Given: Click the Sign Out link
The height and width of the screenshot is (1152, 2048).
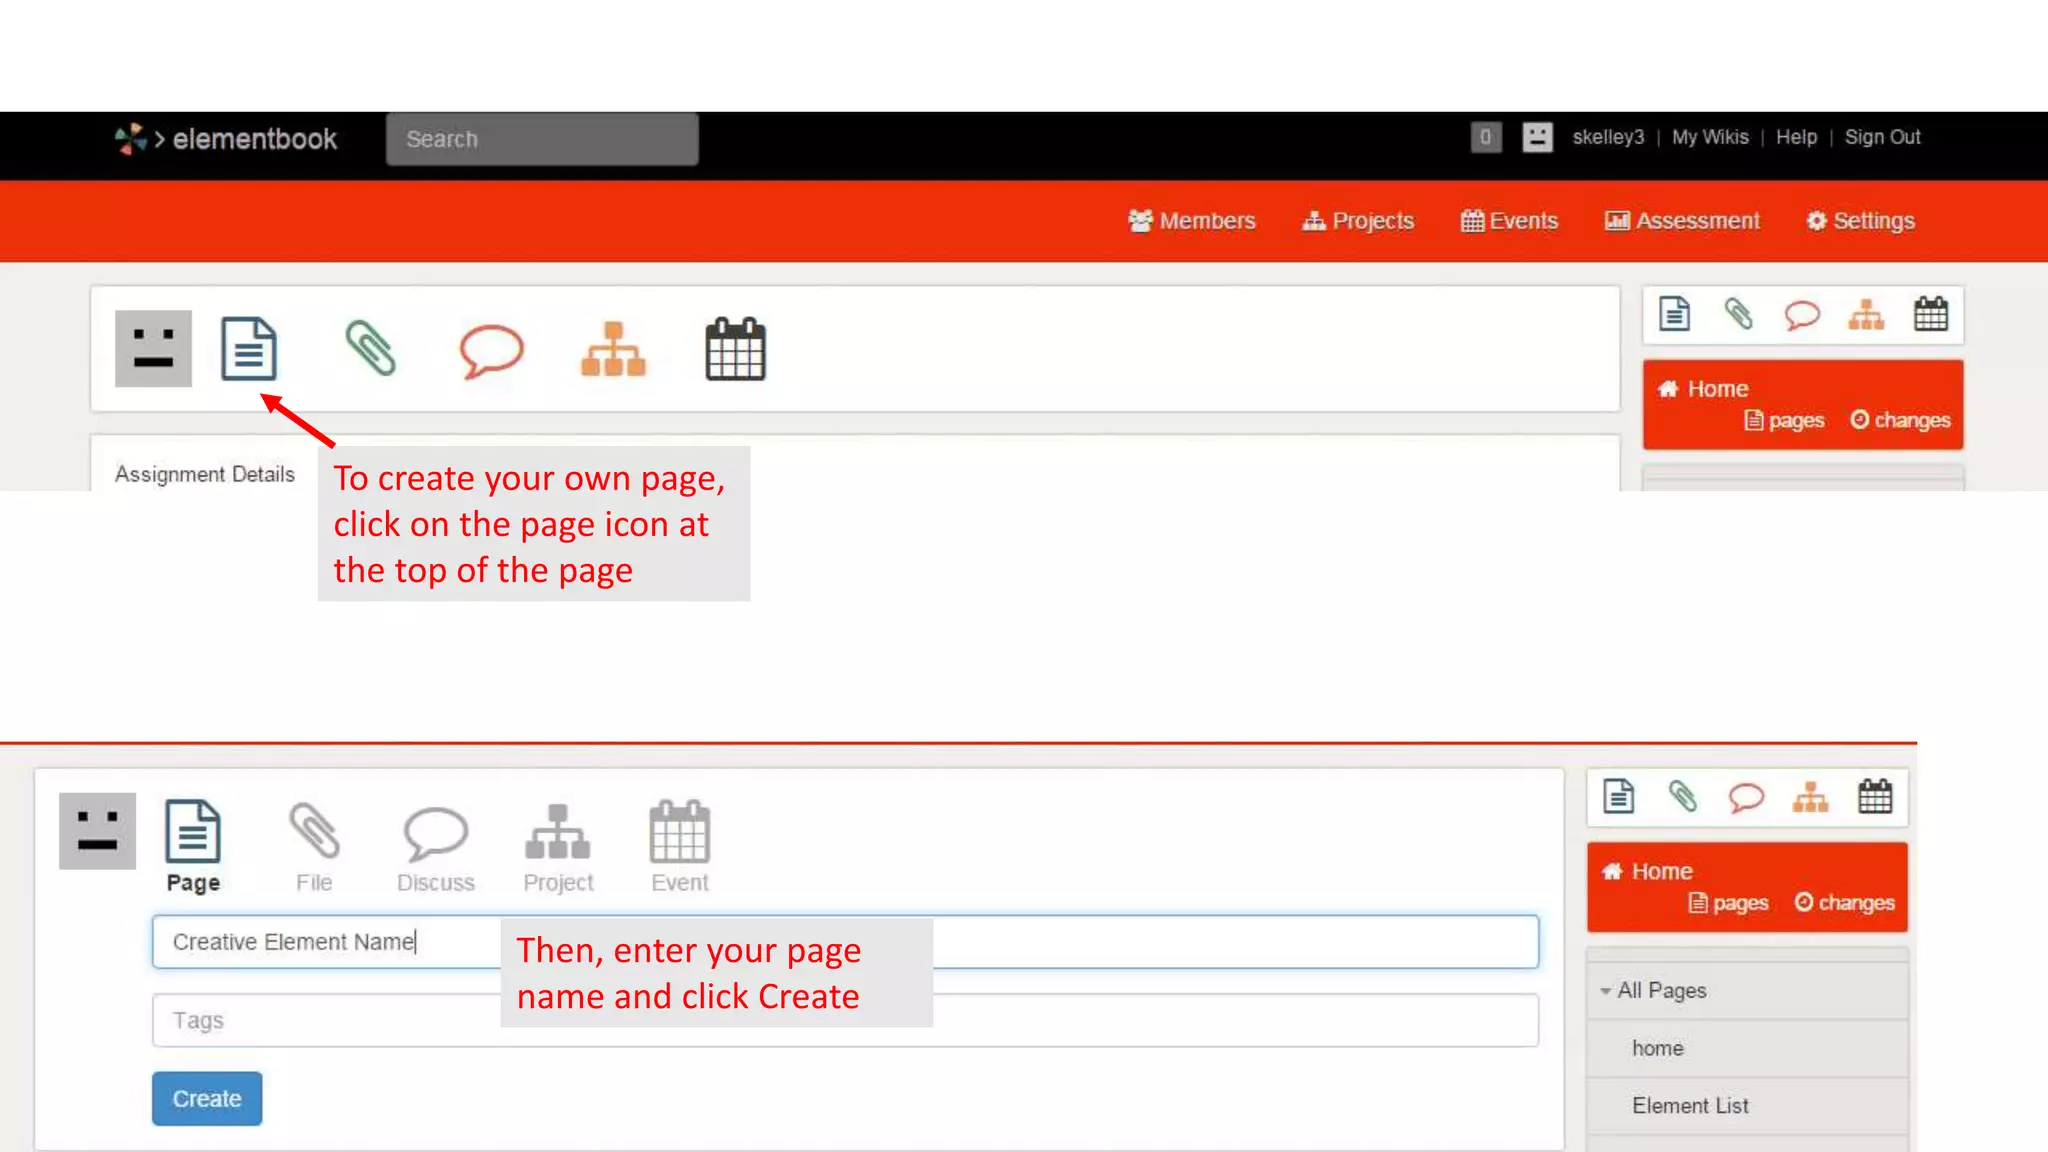Looking at the screenshot, I should pos(1882,137).
